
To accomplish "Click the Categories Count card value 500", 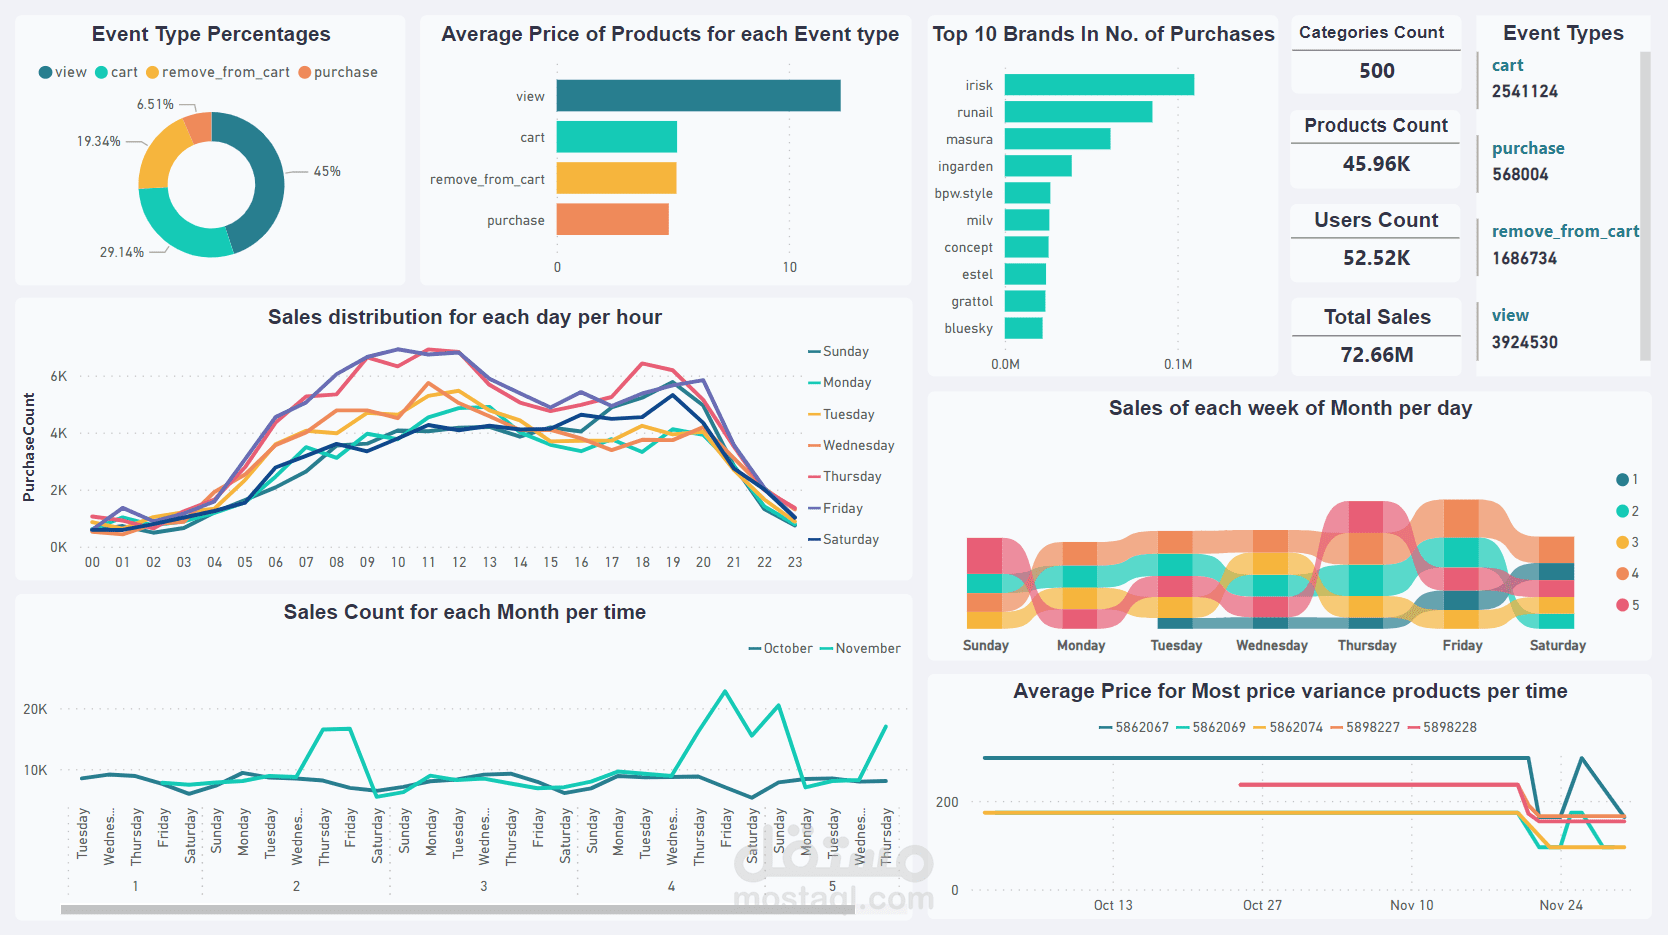I will tap(1377, 71).
